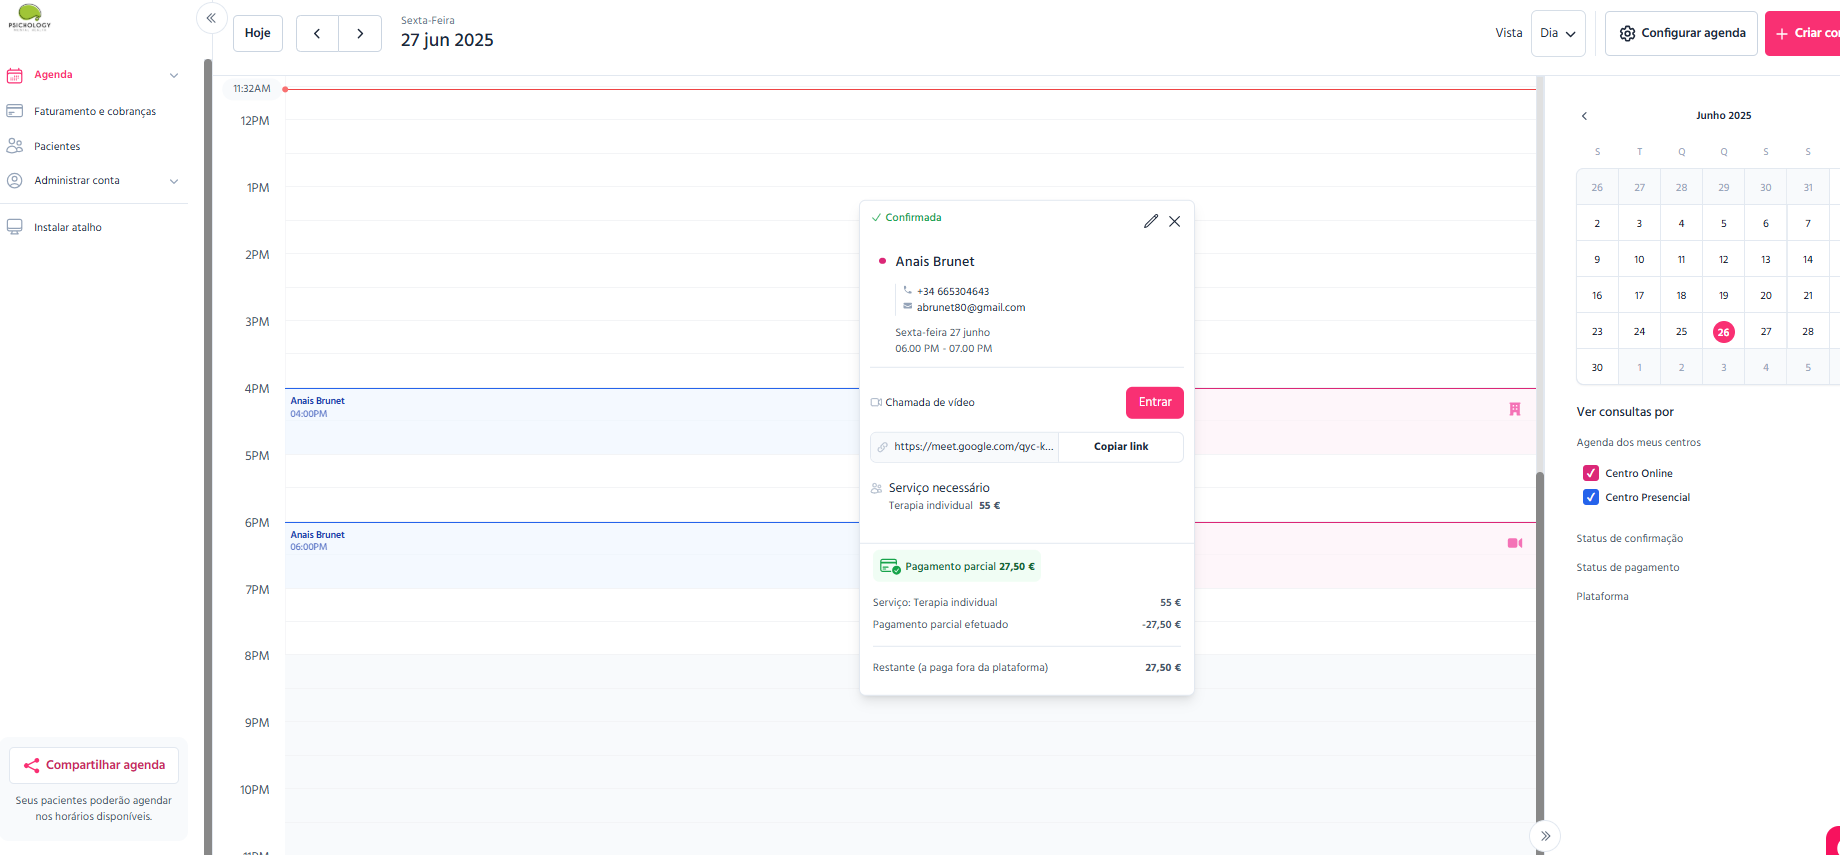Edit the appointment with the pencil icon
1840x855 pixels.
[1151, 221]
